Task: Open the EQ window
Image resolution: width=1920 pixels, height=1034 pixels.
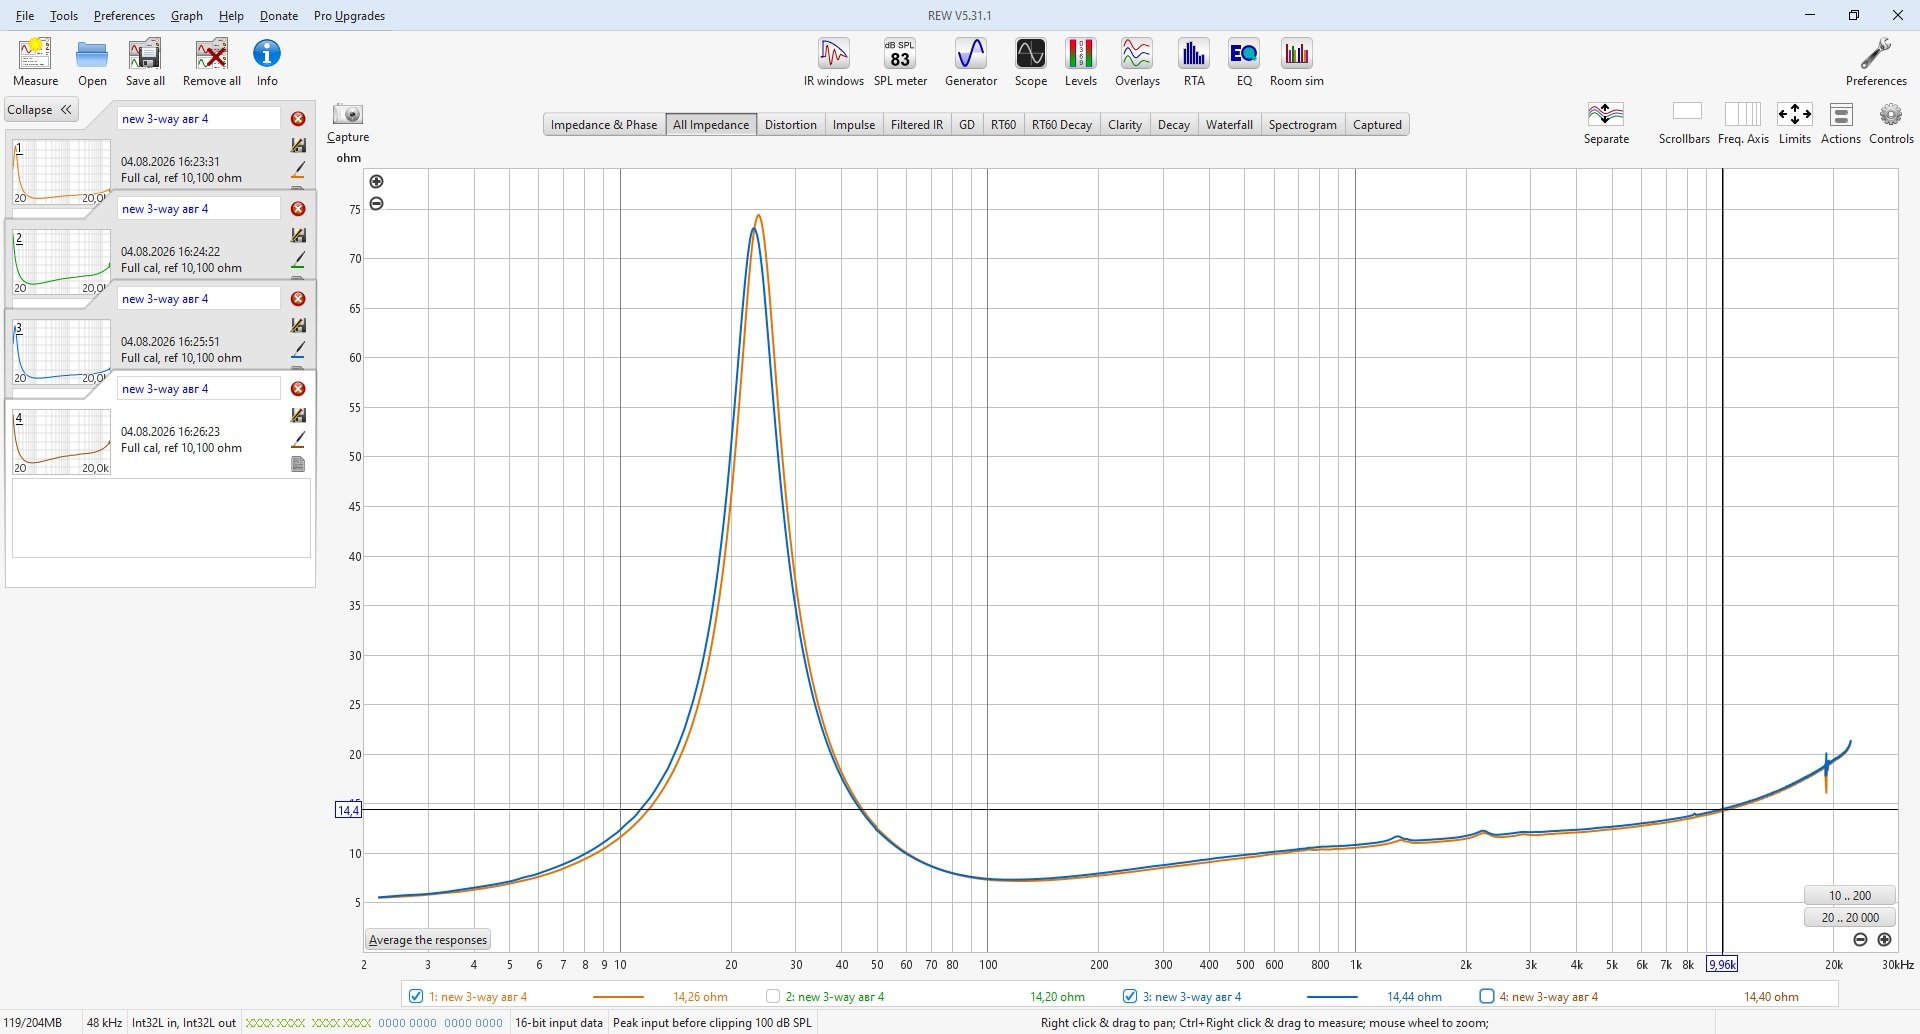Action: point(1244,62)
